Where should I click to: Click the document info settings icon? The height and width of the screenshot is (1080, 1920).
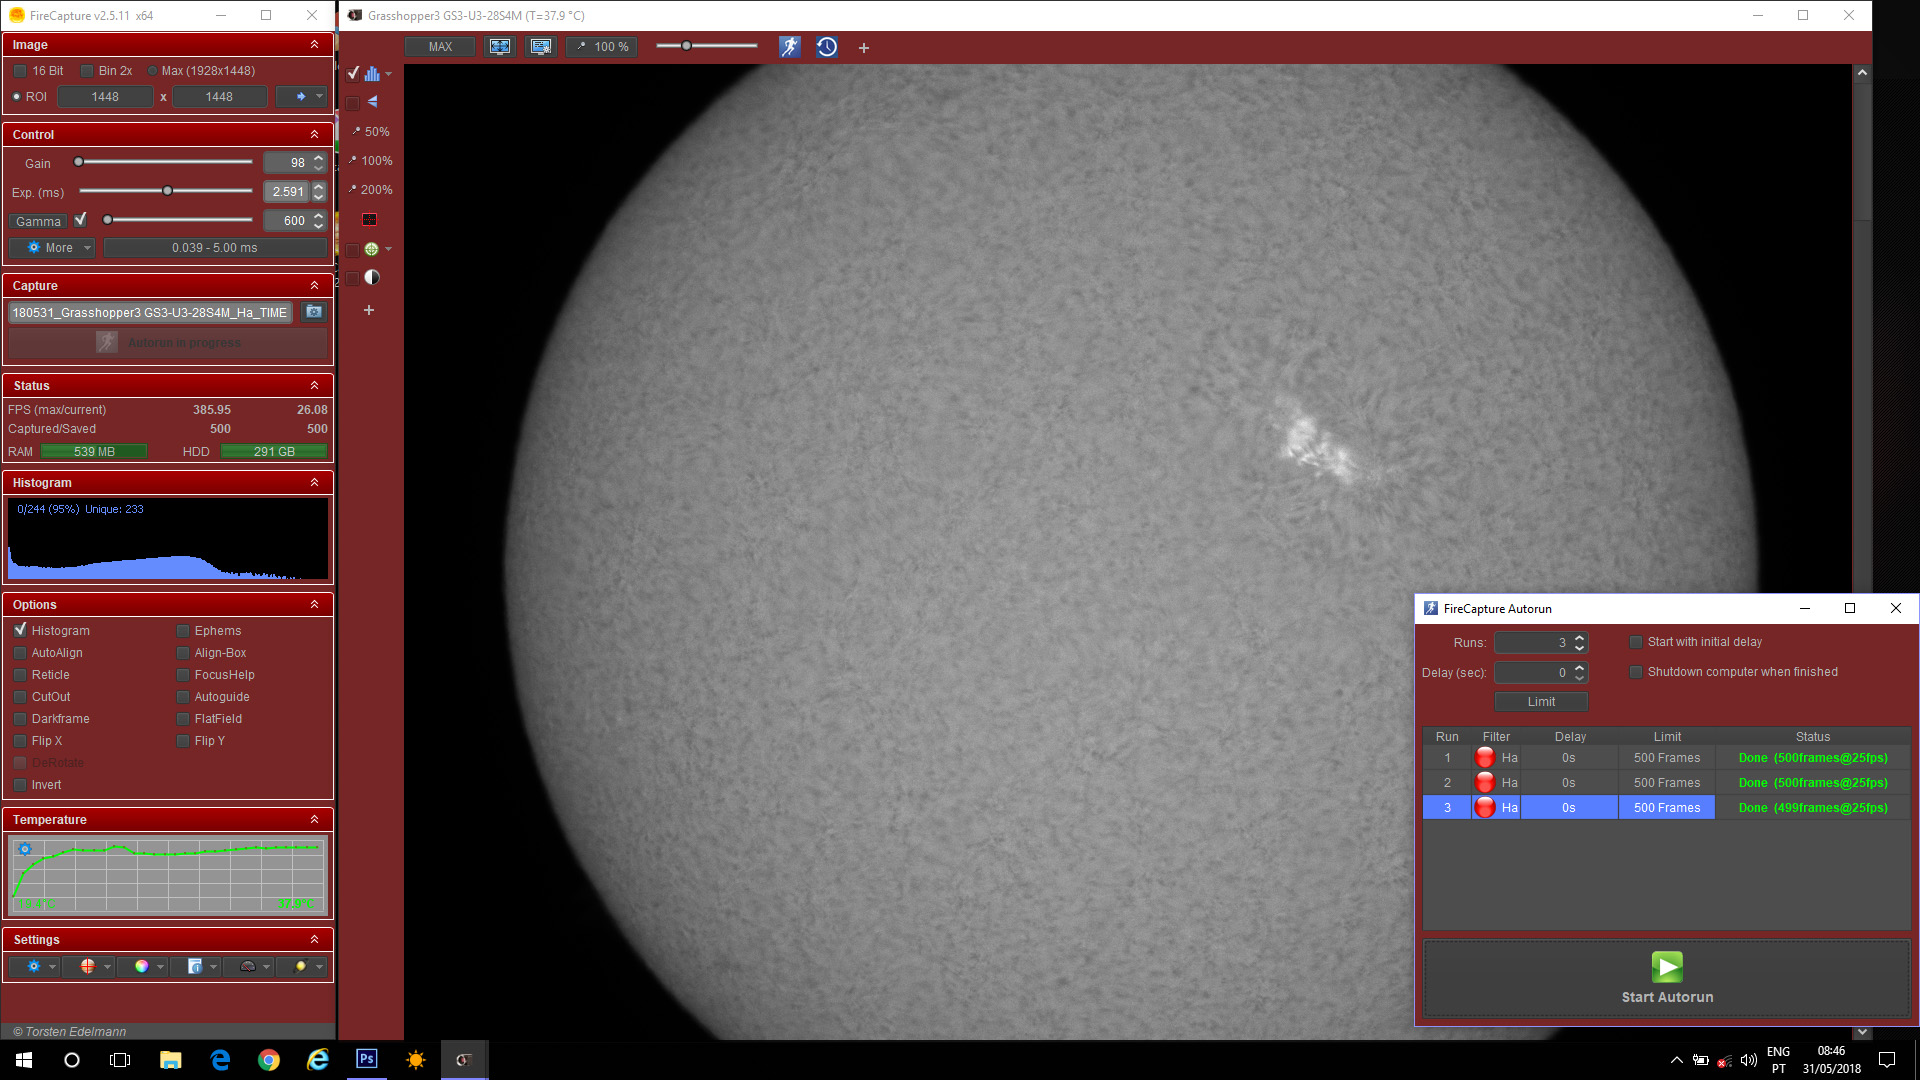click(195, 967)
